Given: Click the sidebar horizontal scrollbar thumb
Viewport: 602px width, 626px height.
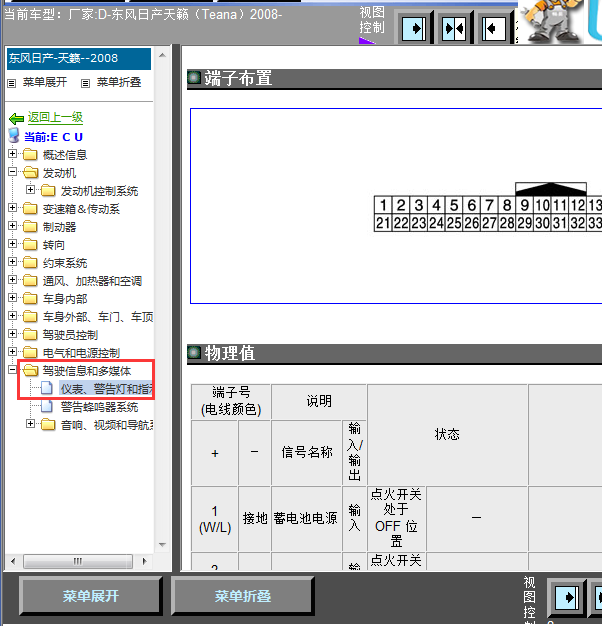Looking at the screenshot, I should click(x=78, y=561).
